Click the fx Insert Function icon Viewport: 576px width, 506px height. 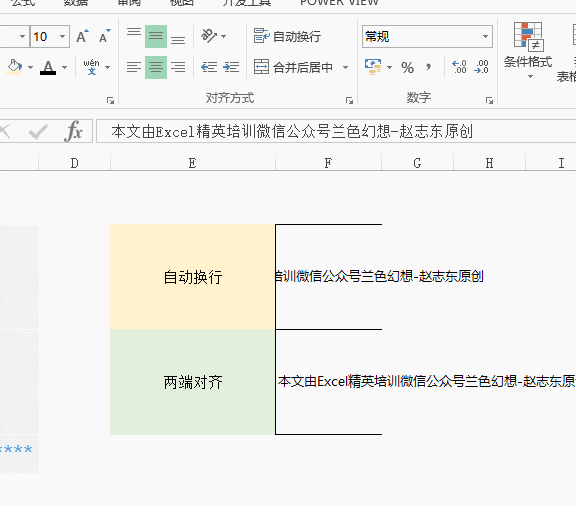[x=73, y=131]
